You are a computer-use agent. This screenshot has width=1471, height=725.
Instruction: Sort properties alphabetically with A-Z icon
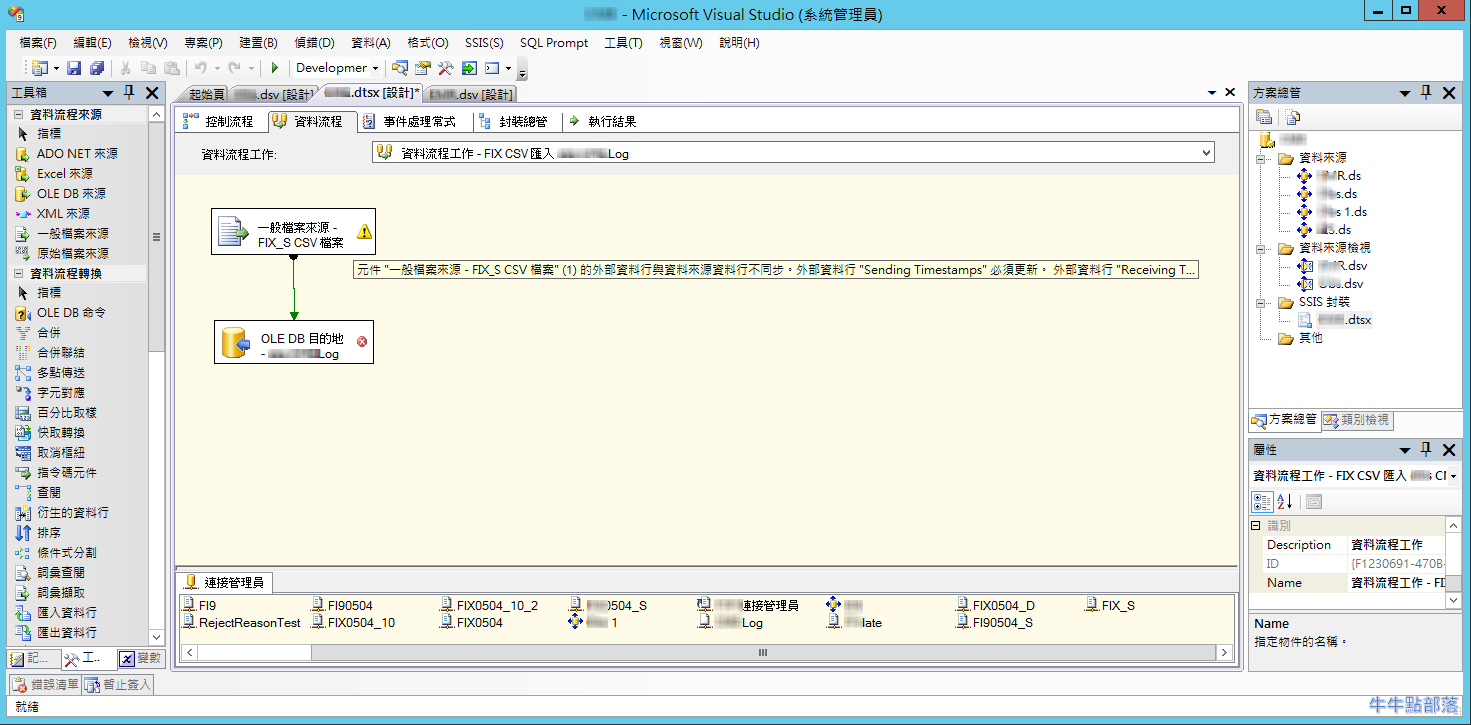tap(1285, 501)
